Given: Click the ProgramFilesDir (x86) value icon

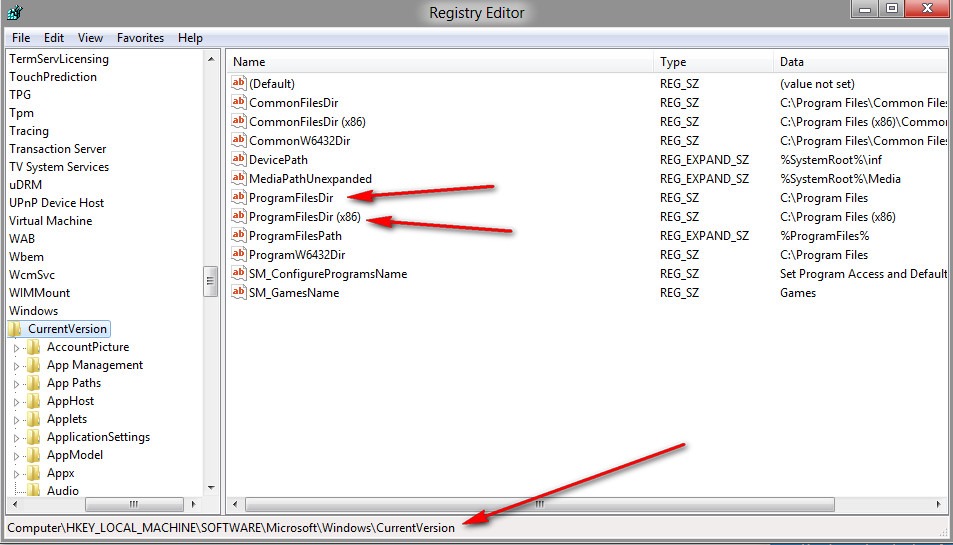Looking at the screenshot, I should tap(238, 216).
